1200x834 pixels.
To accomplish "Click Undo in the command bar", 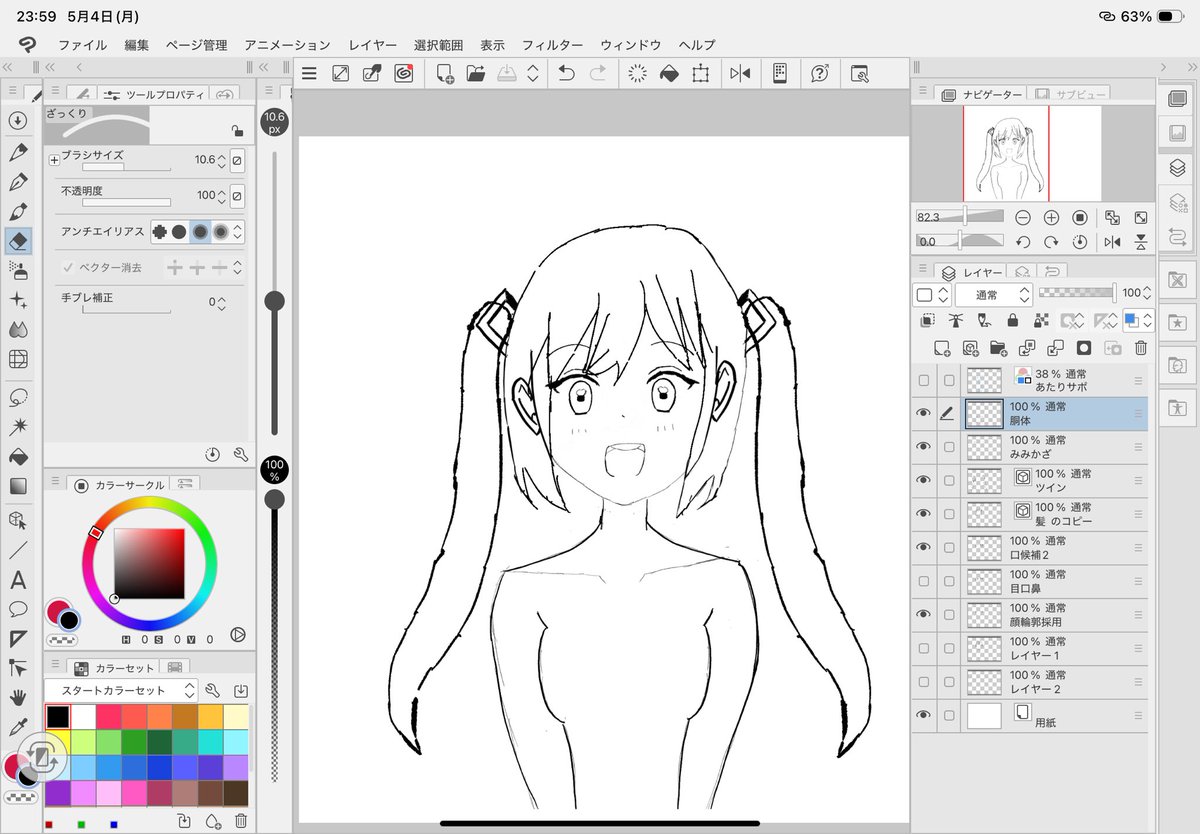I will point(566,73).
